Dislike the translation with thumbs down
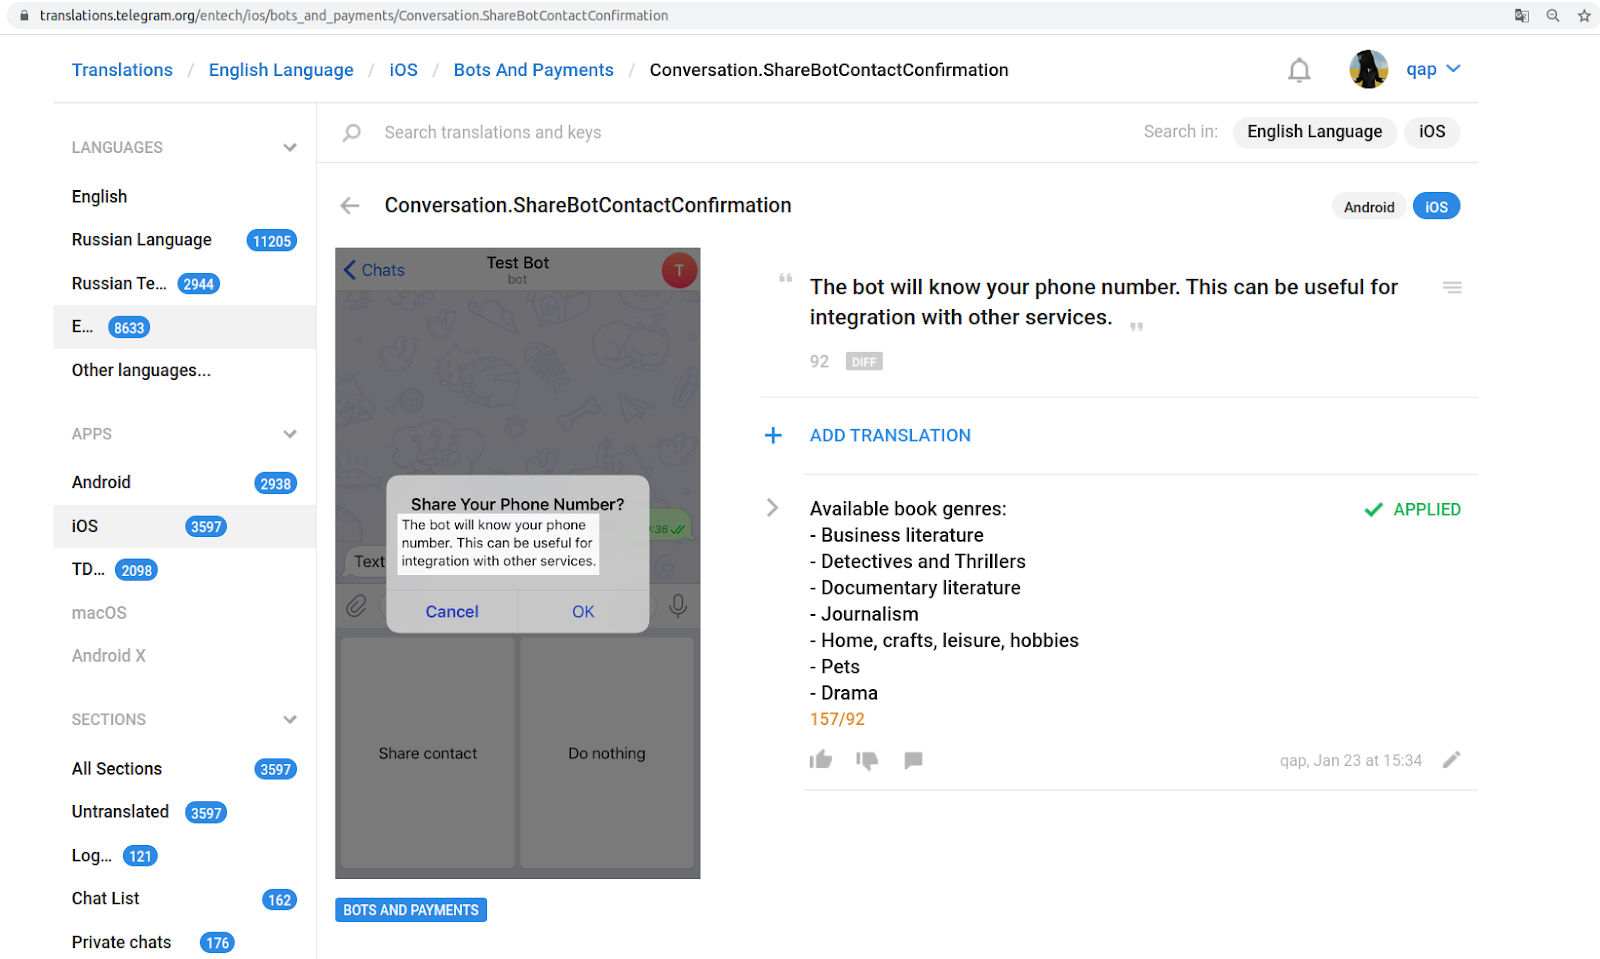 click(867, 760)
